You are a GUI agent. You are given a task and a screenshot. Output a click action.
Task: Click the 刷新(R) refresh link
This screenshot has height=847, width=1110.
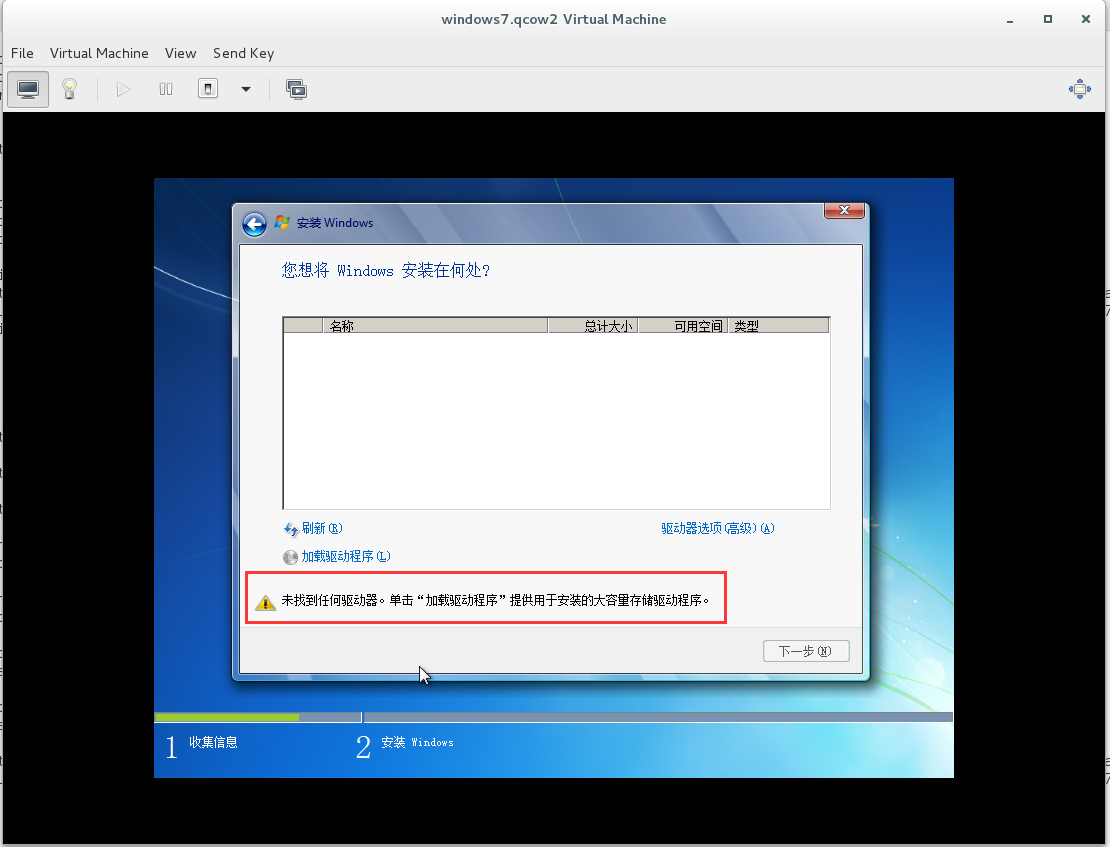pos(321,528)
